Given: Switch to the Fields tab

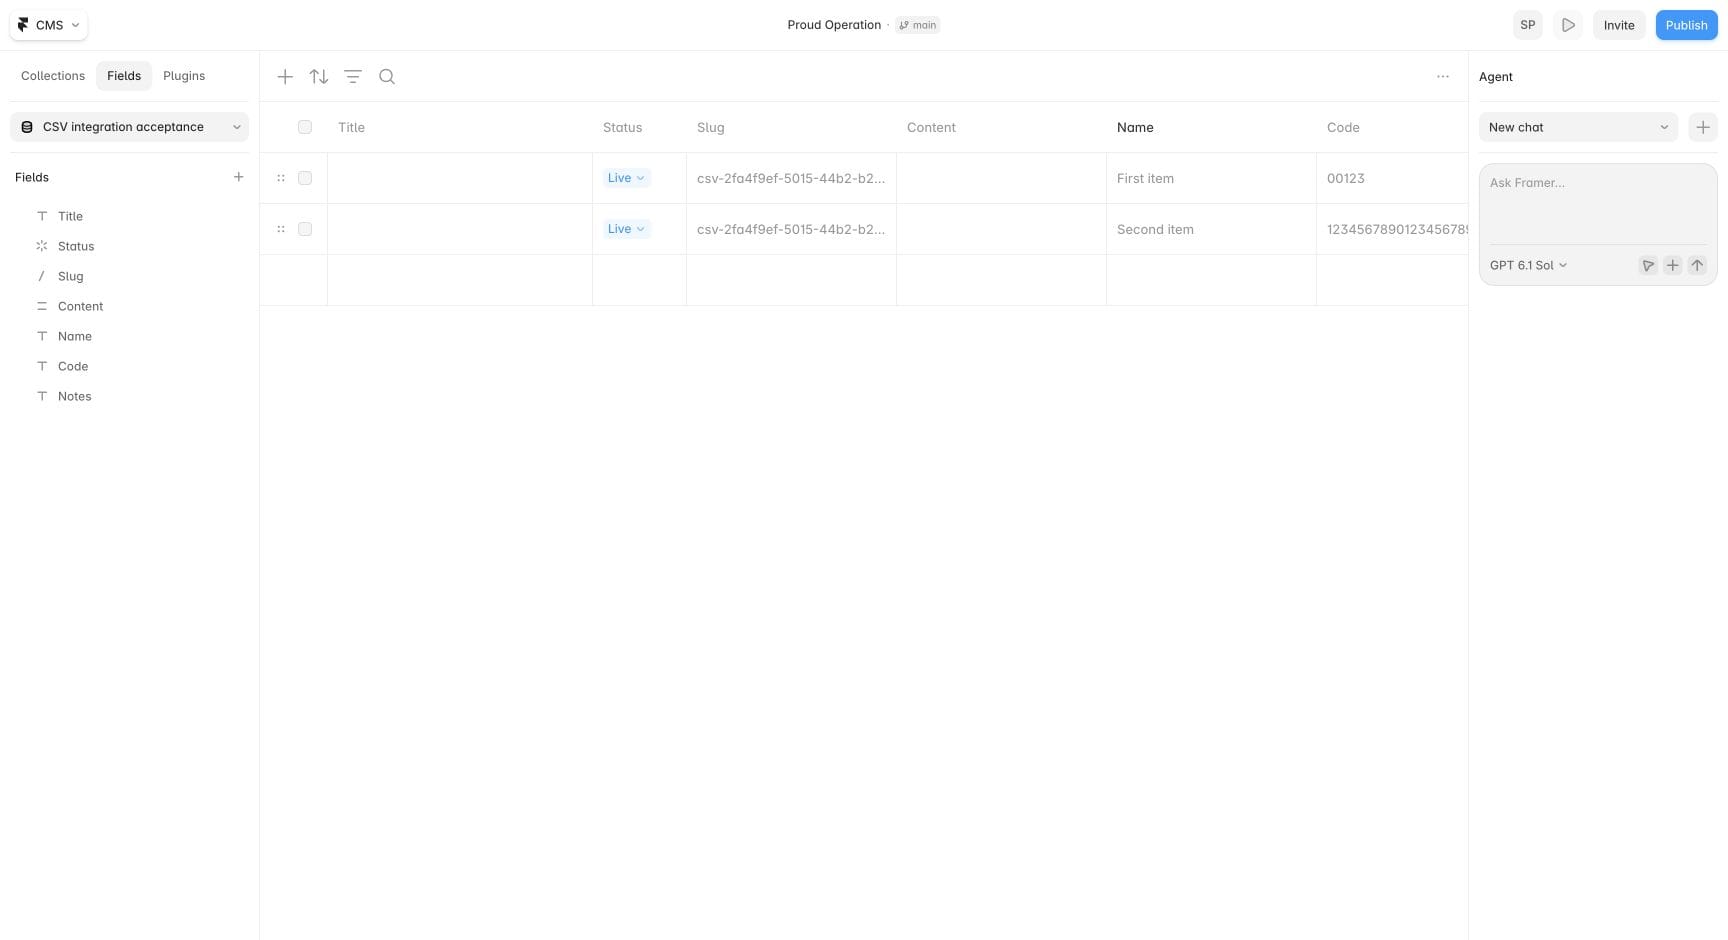Looking at the screenshot, I should tap(124, 76).
